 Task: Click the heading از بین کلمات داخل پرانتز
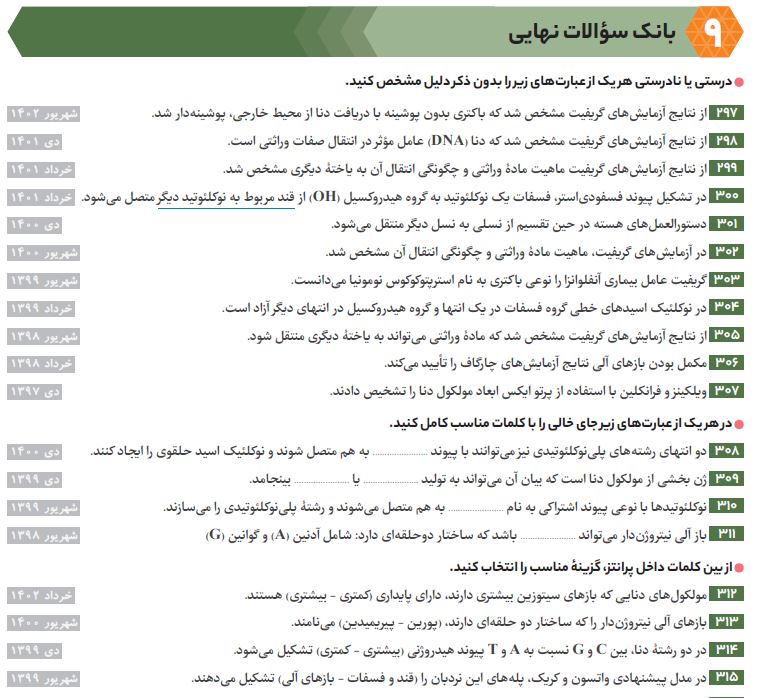591,567
